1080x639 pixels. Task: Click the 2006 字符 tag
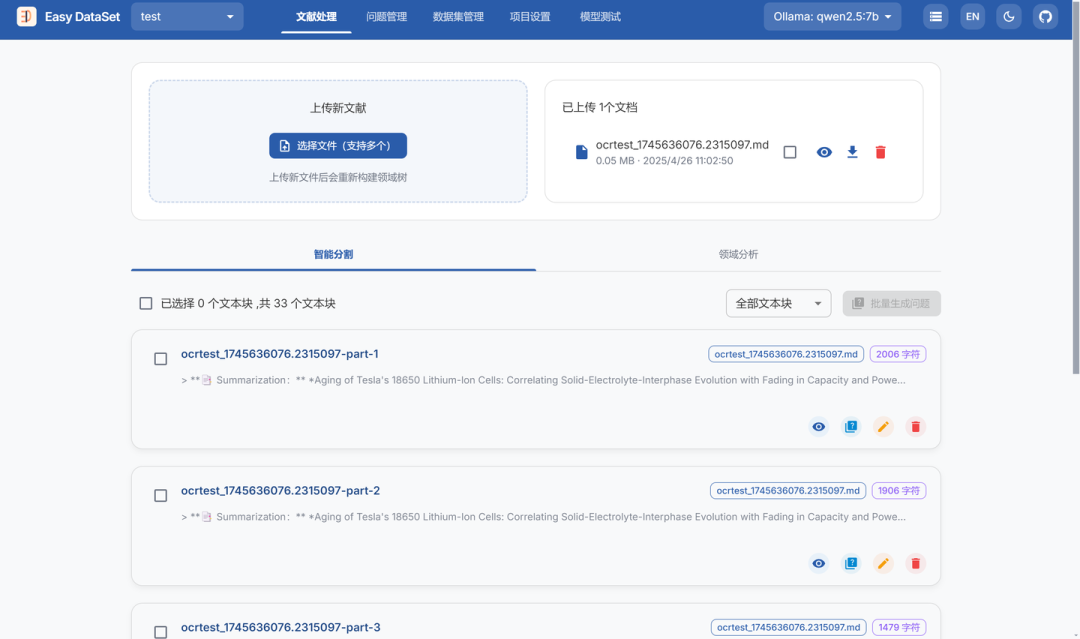coord(897,354)
